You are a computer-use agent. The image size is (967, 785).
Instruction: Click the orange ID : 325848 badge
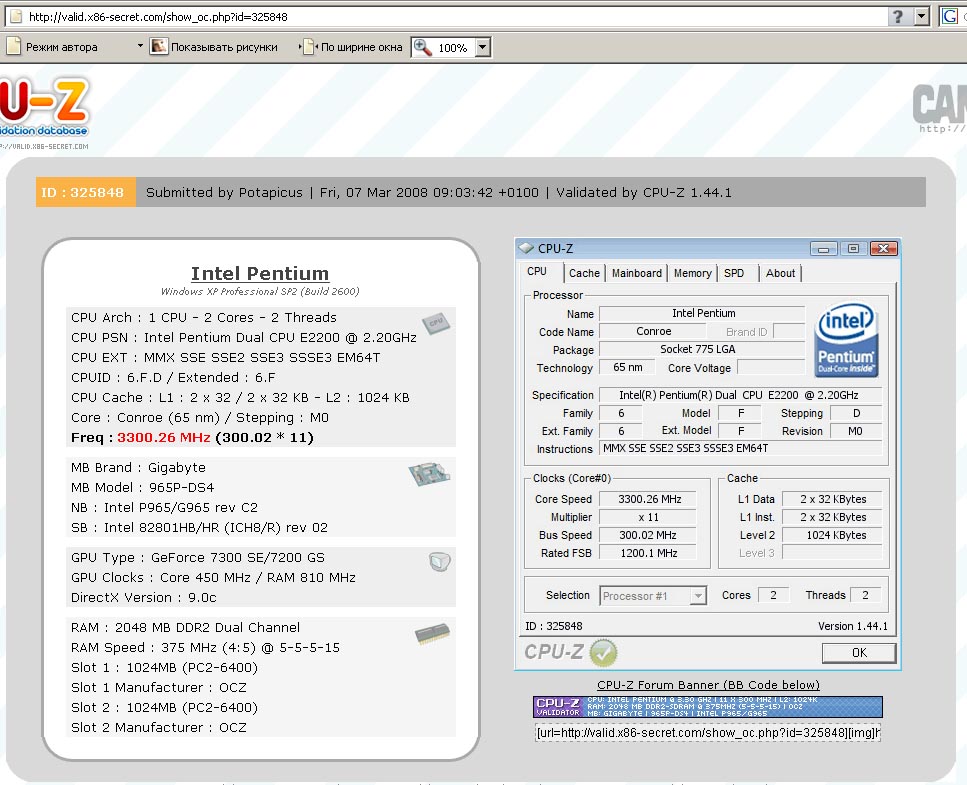[86, 192]
